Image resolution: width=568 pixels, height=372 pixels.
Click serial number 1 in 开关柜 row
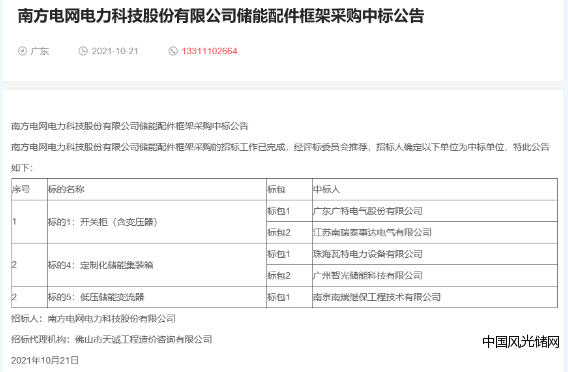pyautogui.click(x=14, y=221)
